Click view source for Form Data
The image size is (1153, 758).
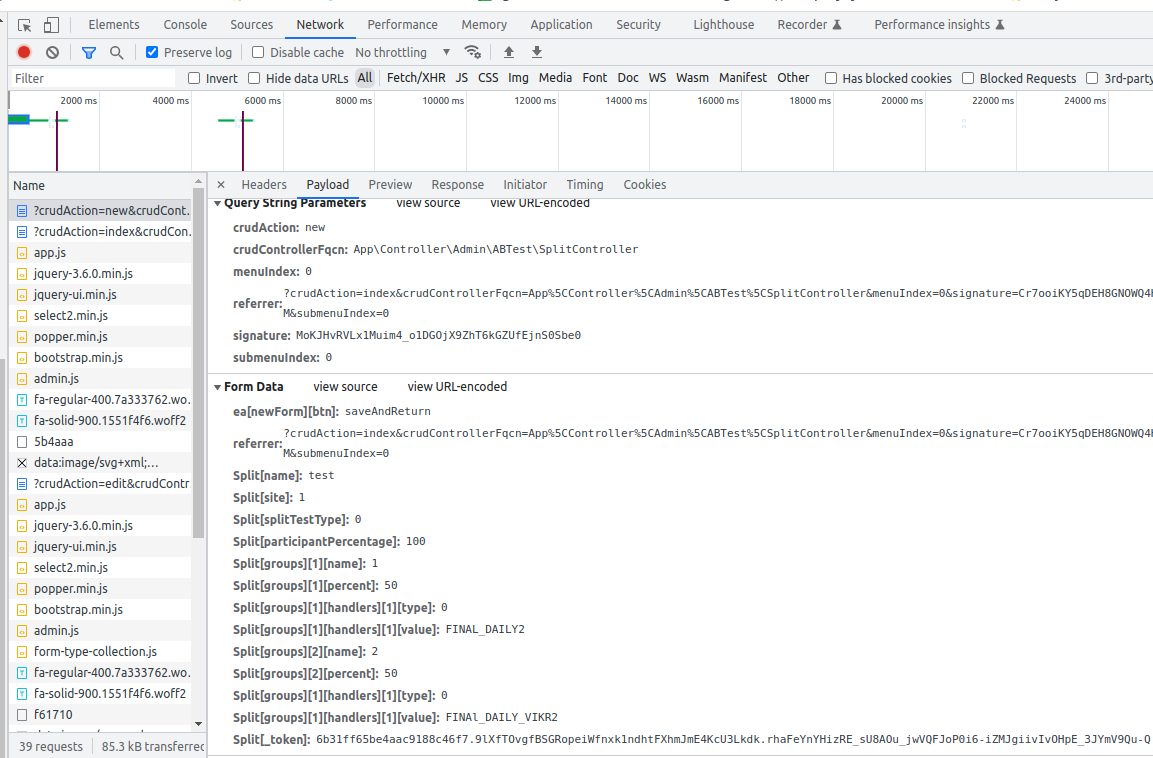pyautogui.click(x=345, y=386)
